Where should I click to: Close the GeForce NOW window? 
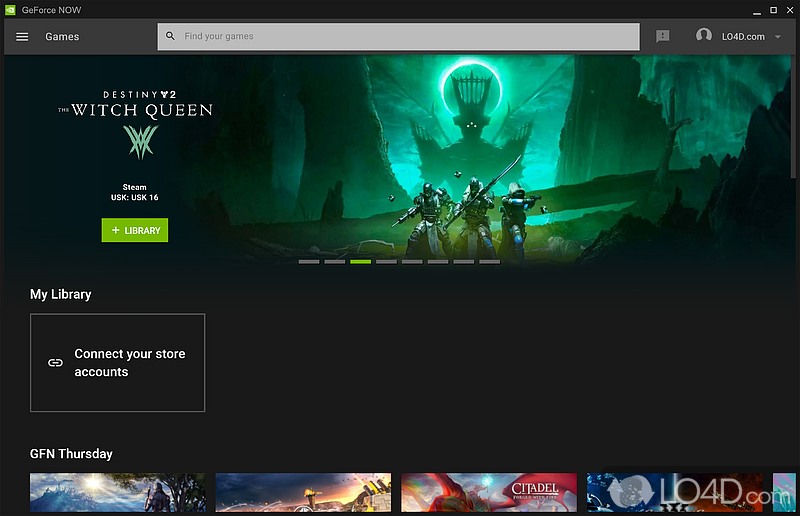pos(790,10)
